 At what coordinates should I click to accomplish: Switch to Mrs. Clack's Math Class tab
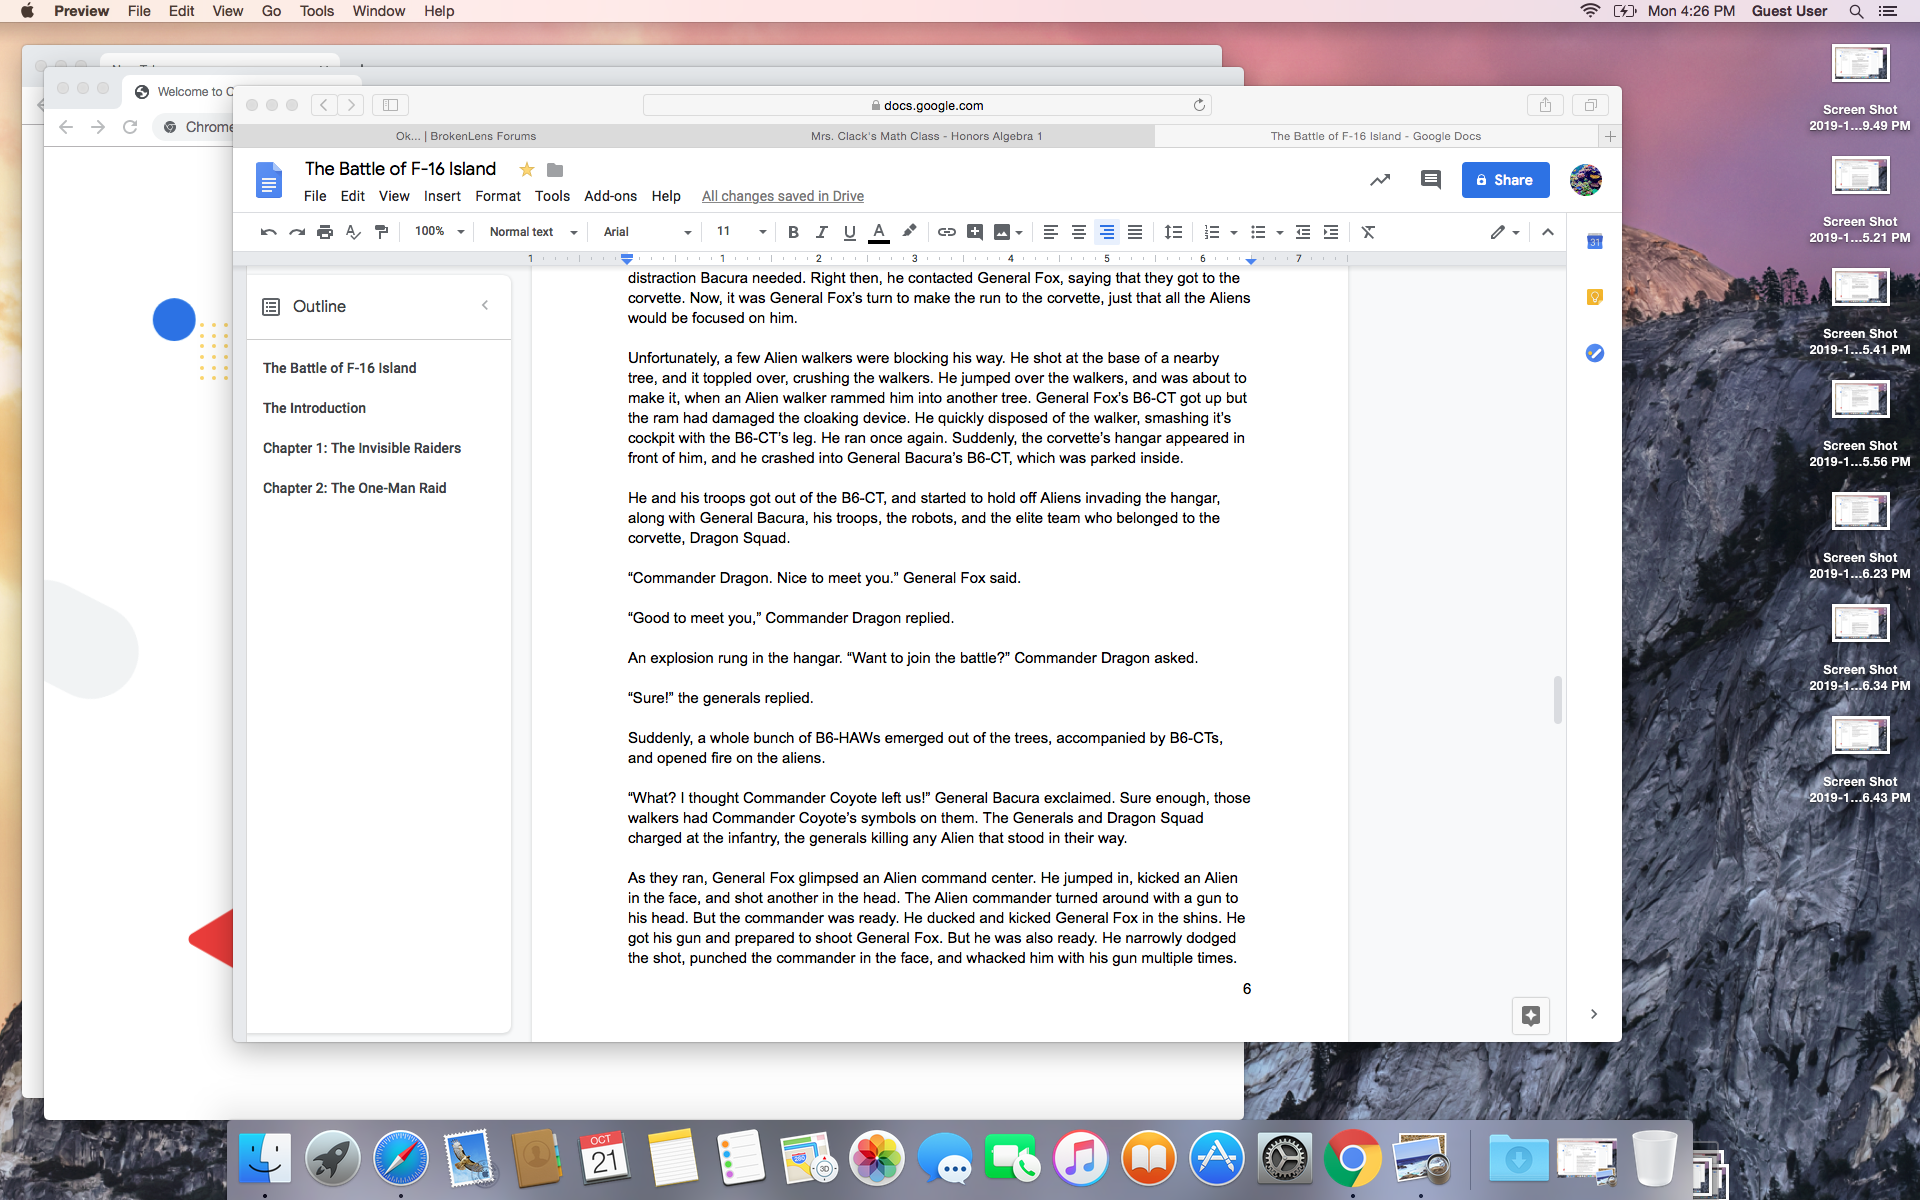926,136
